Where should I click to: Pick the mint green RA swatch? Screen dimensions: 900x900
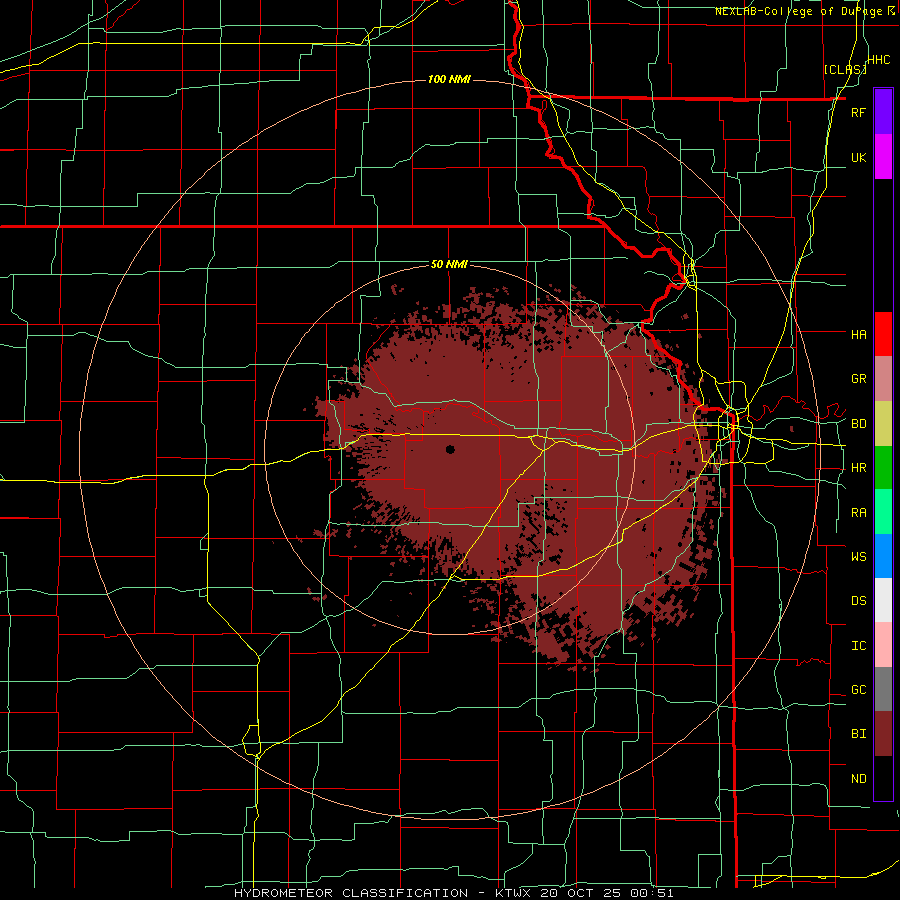click(883, 512)
